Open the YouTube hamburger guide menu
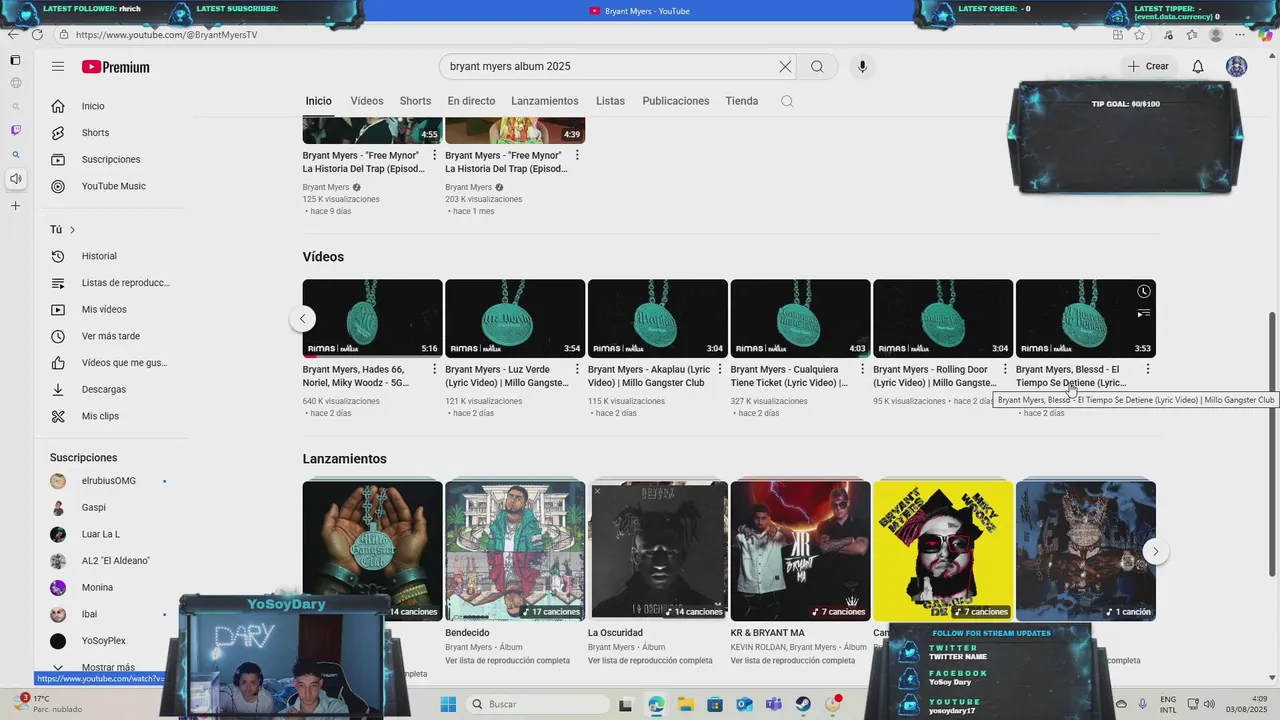1280x720 pixels. (58, 67)
